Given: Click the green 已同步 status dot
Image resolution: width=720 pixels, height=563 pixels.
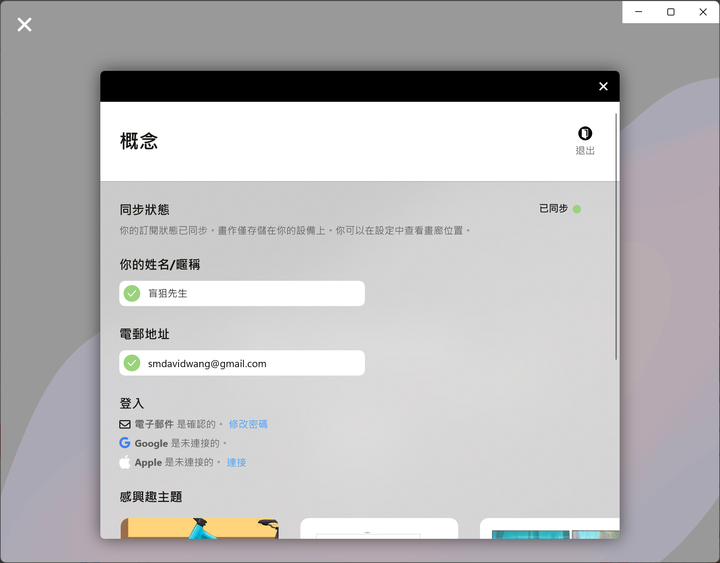Looking at the screenshot, I should click(577, 209).
